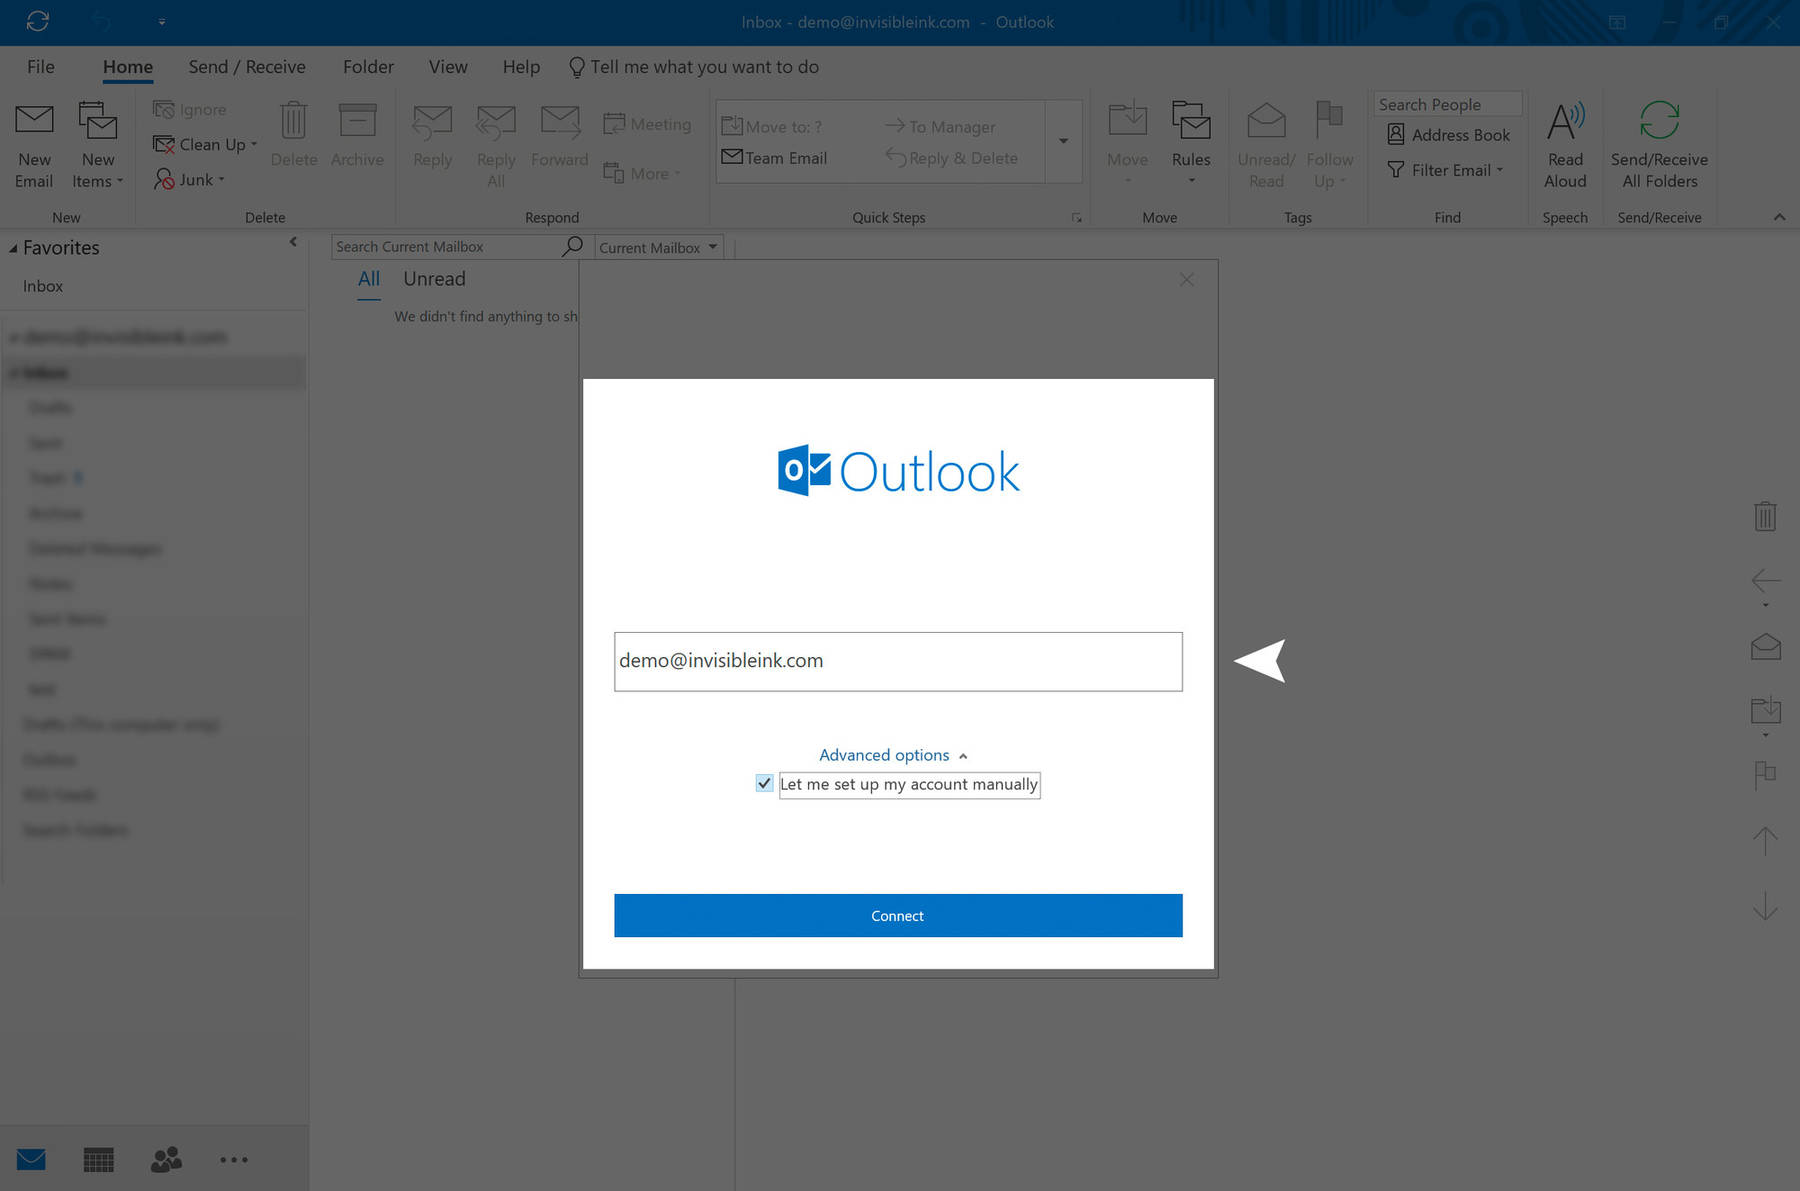Click in the Search People field
The height and width of the screenshot is (1191, 1800).
1448,104
